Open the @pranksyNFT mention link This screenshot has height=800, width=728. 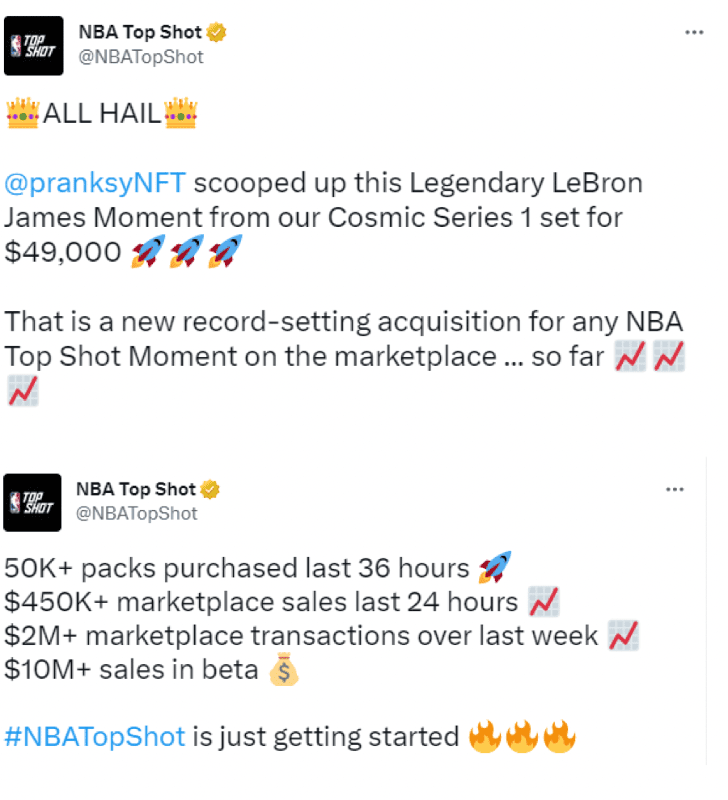coord(95,183)
